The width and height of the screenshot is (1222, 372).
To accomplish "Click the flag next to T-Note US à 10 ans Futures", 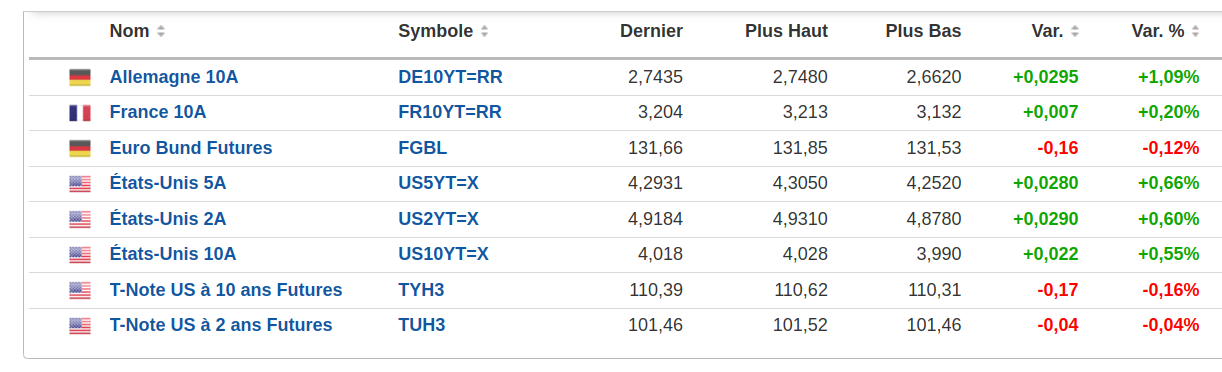I will pyautogui.click(x=80, y=290).
